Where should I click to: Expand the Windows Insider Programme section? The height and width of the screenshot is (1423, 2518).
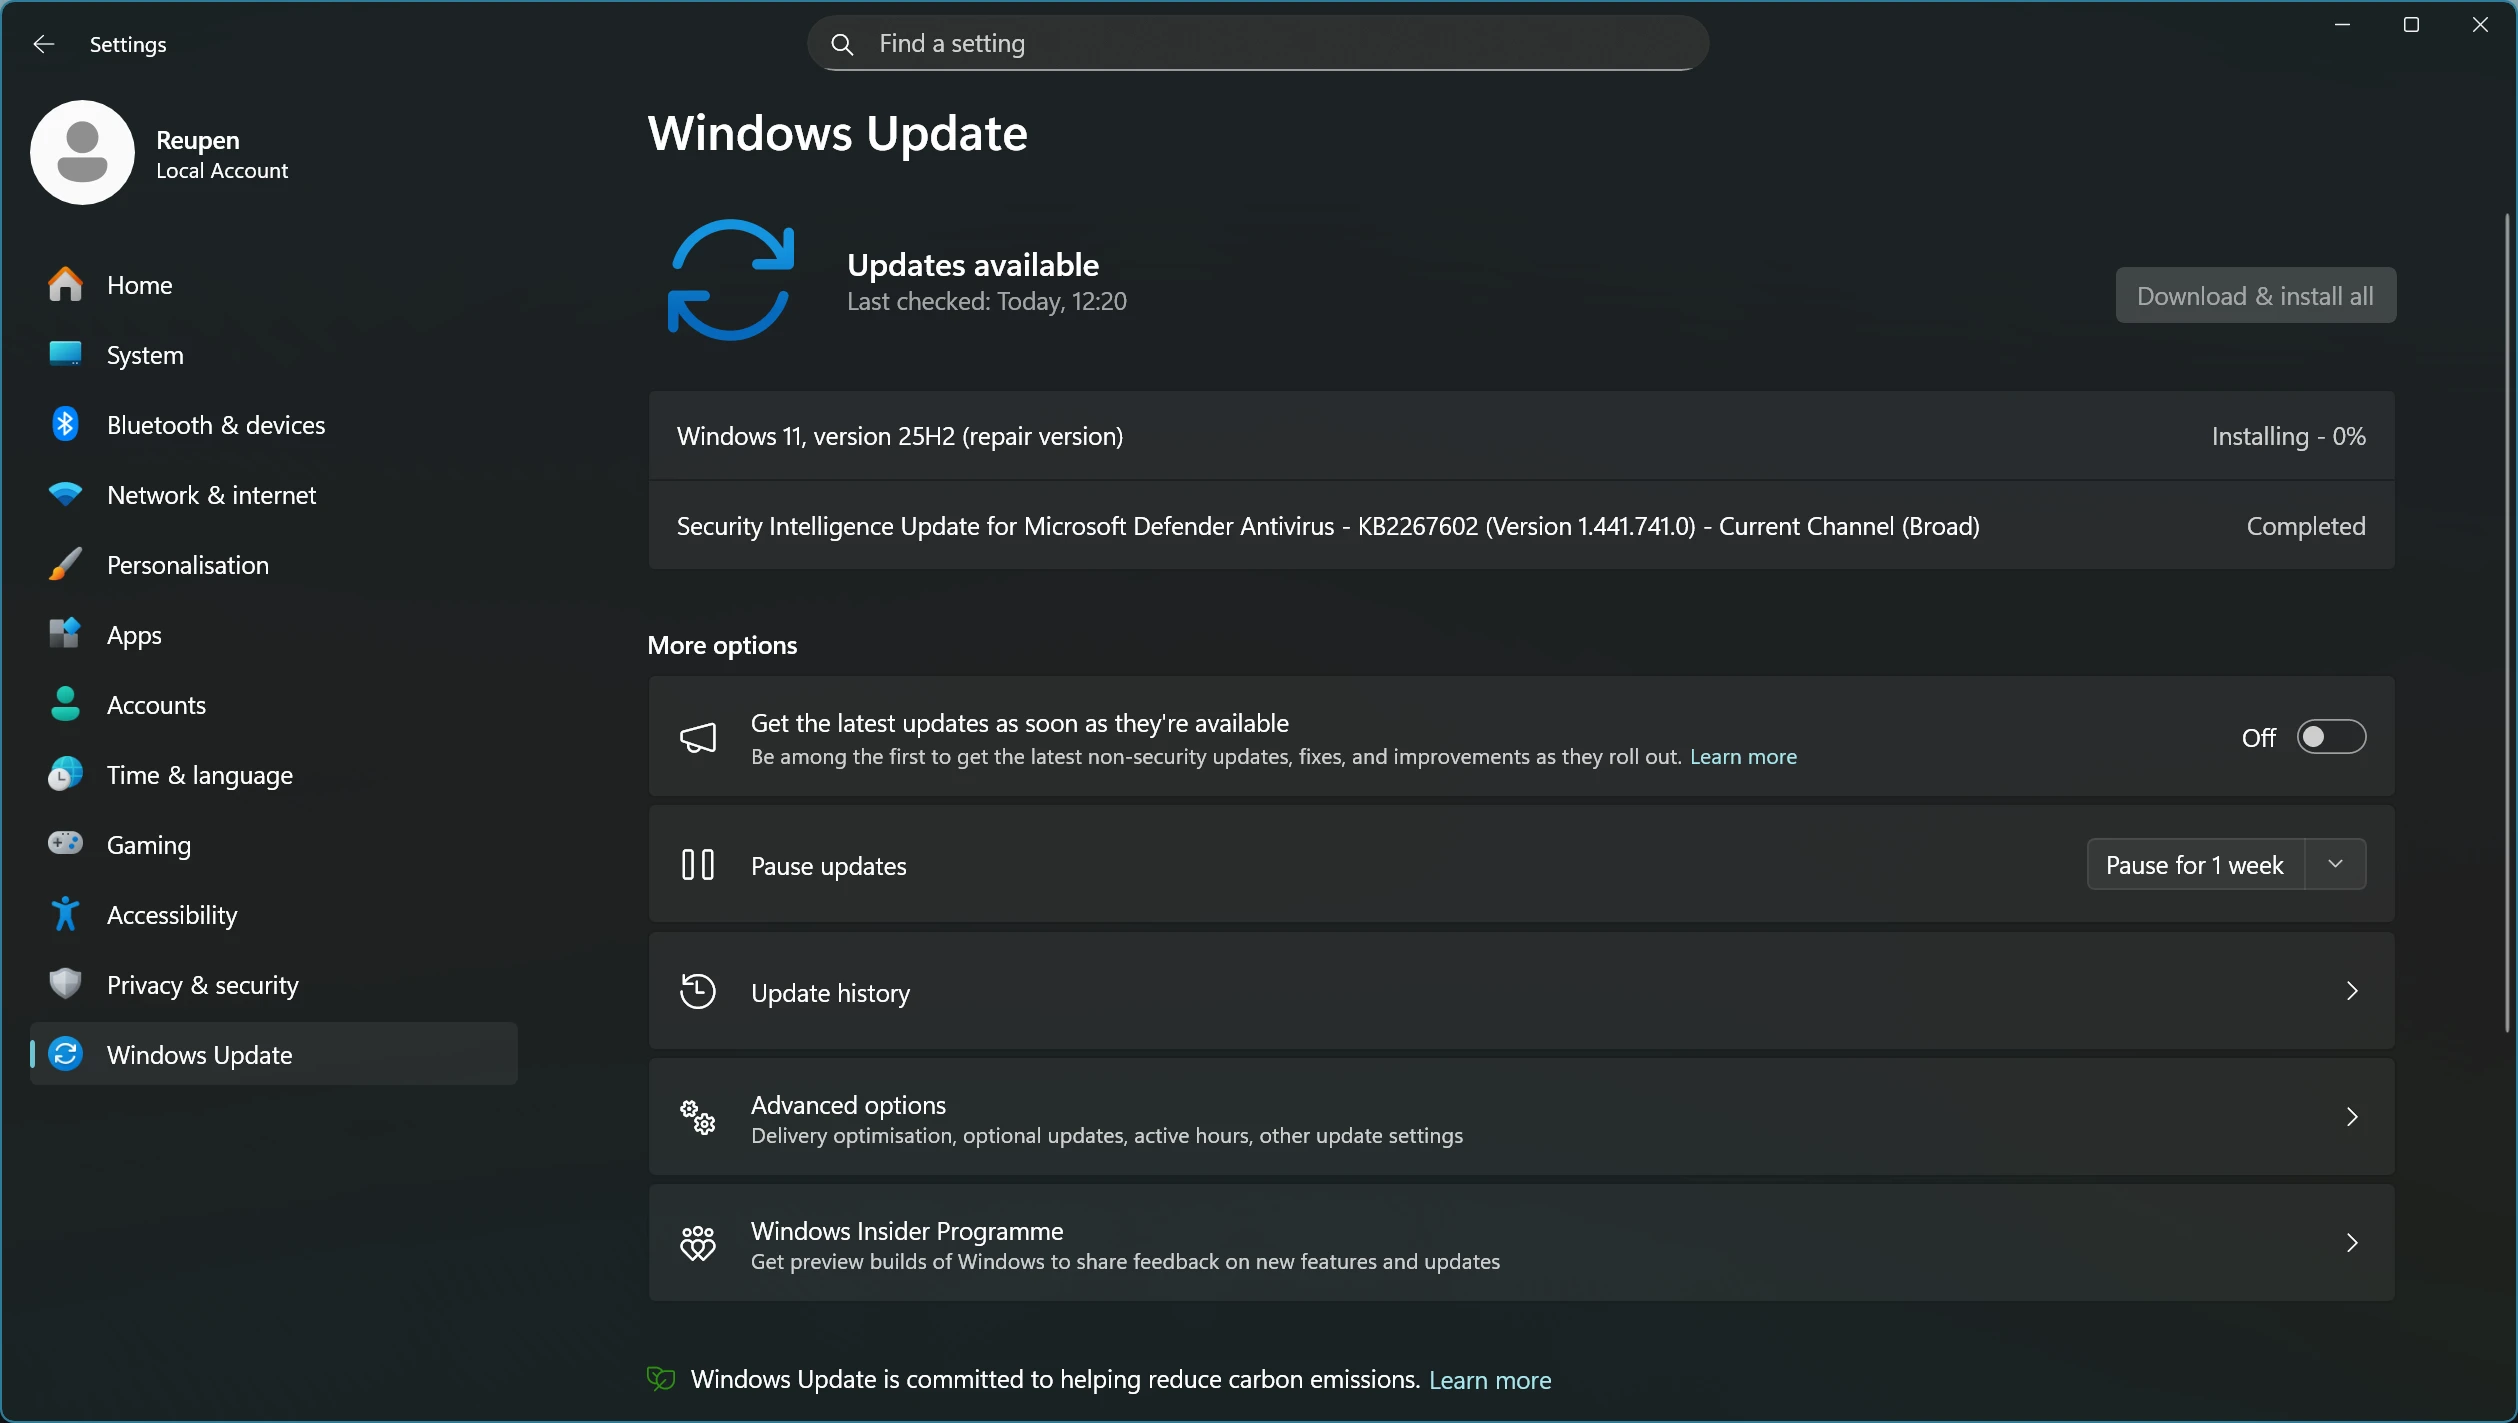tap(2351, 1243)
